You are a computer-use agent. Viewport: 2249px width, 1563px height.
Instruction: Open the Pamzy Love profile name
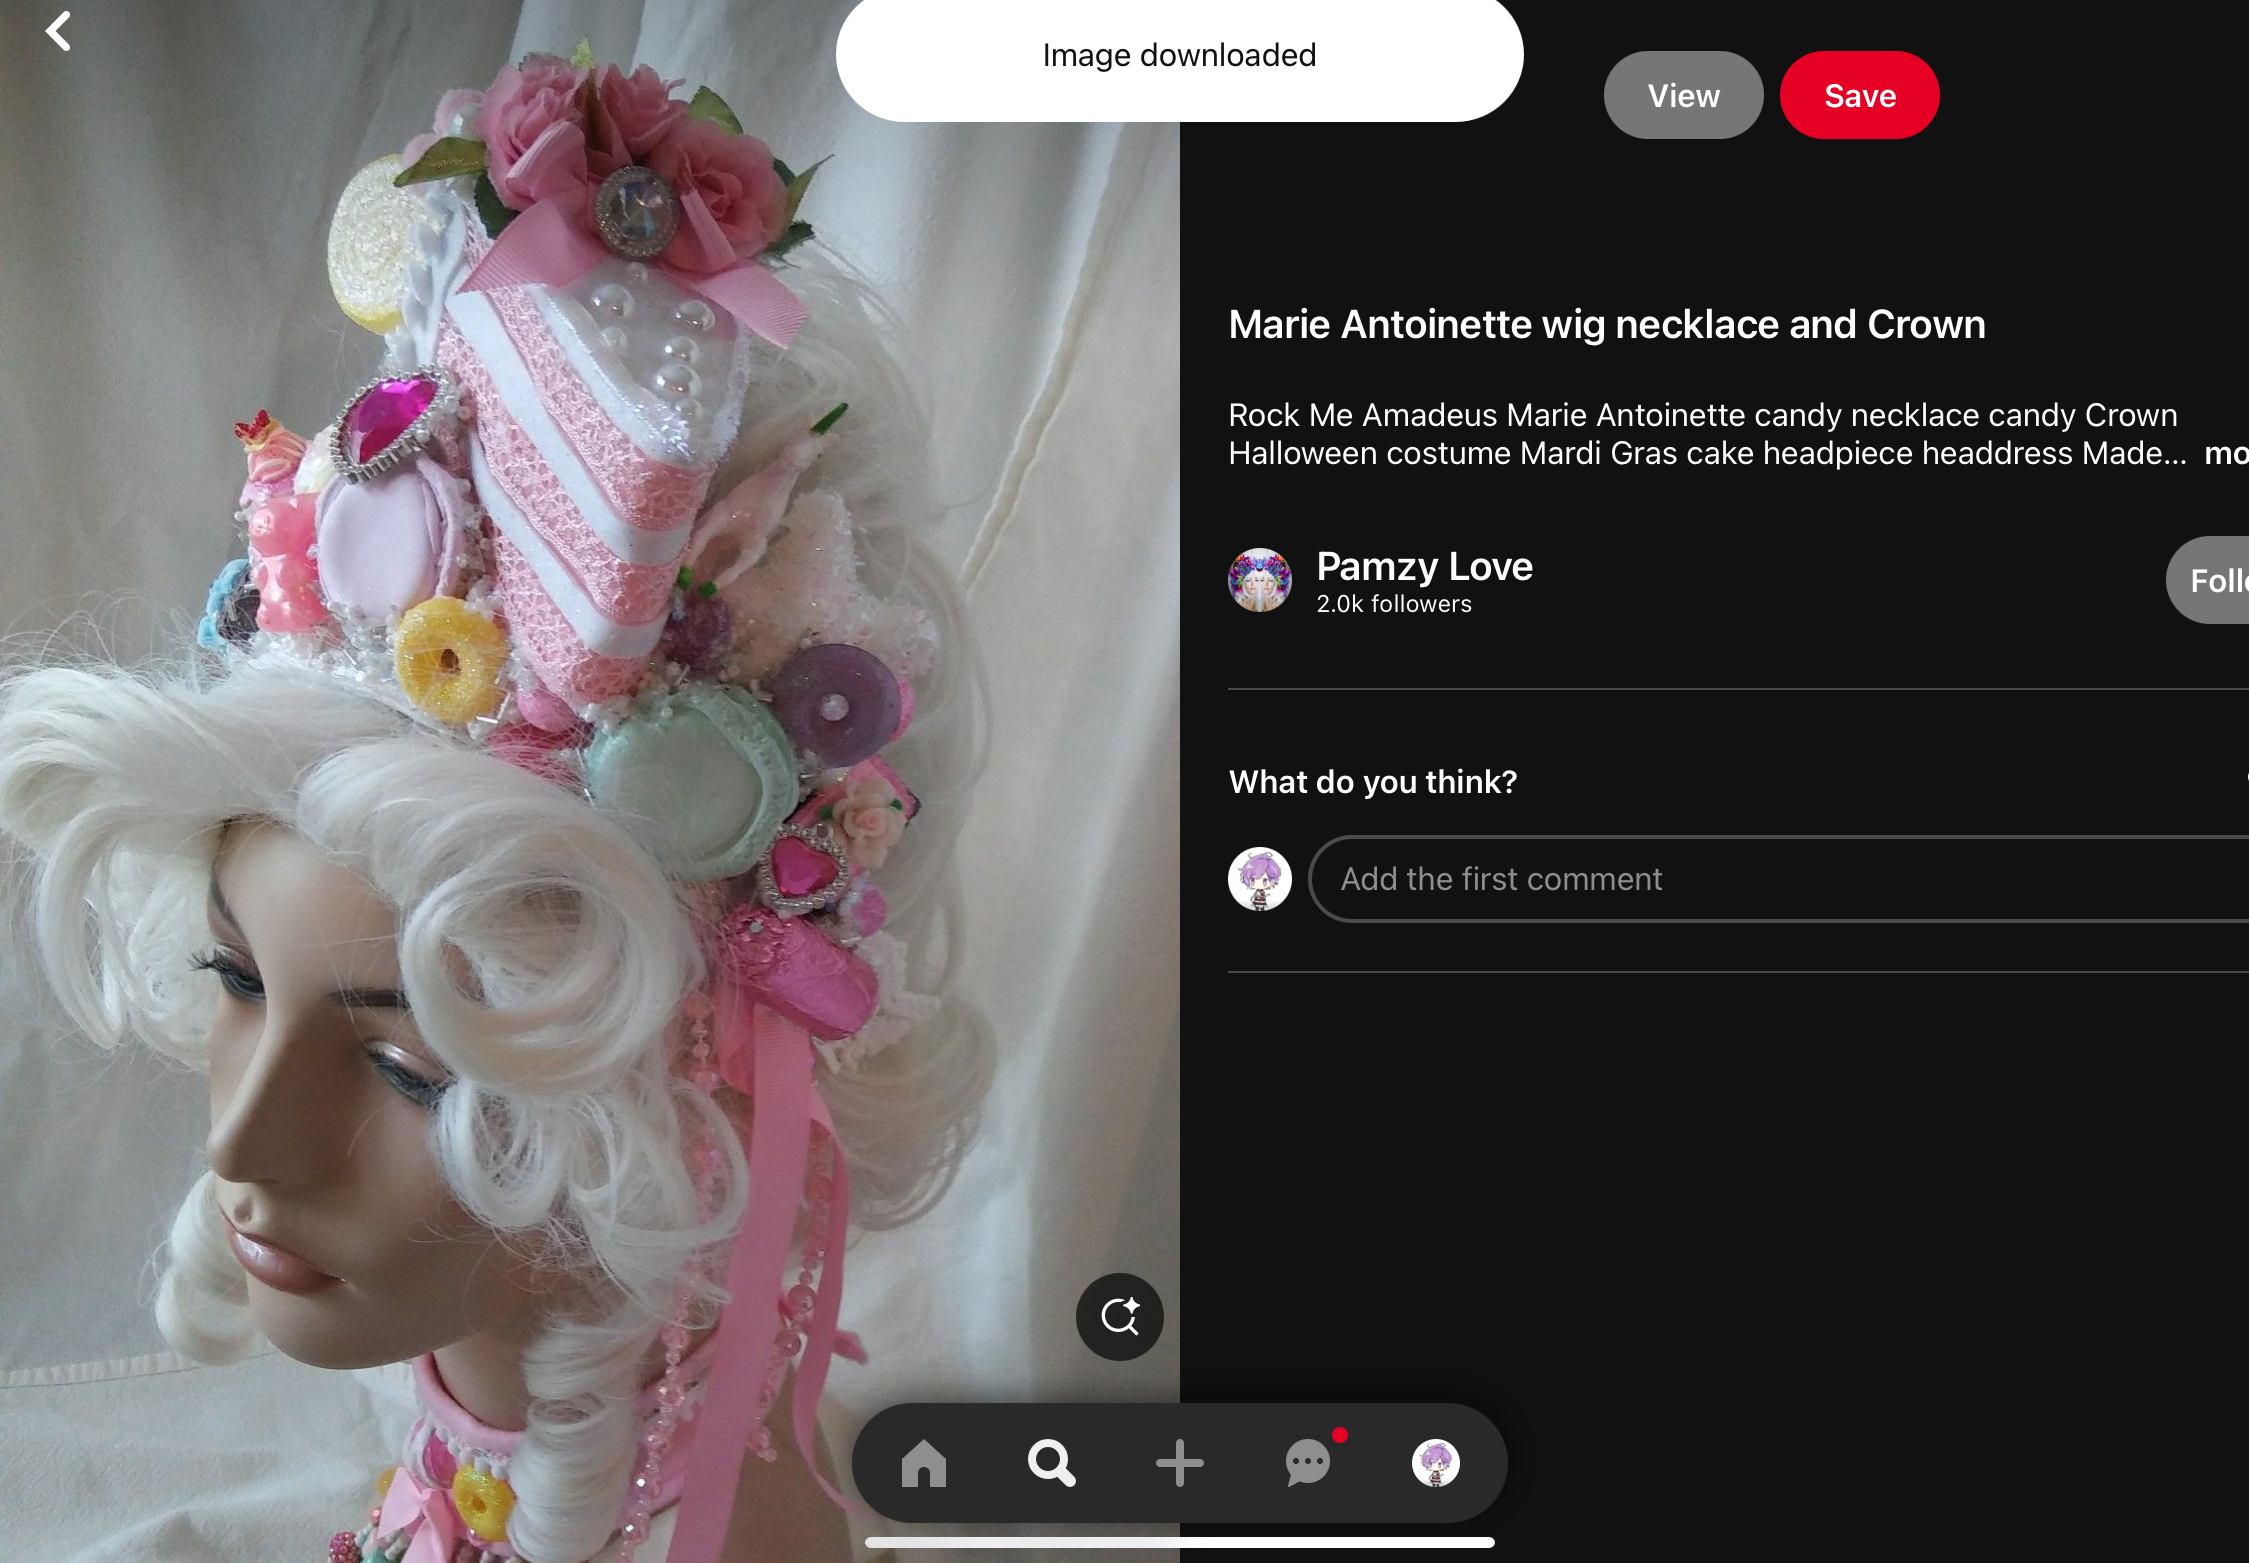1424,566
